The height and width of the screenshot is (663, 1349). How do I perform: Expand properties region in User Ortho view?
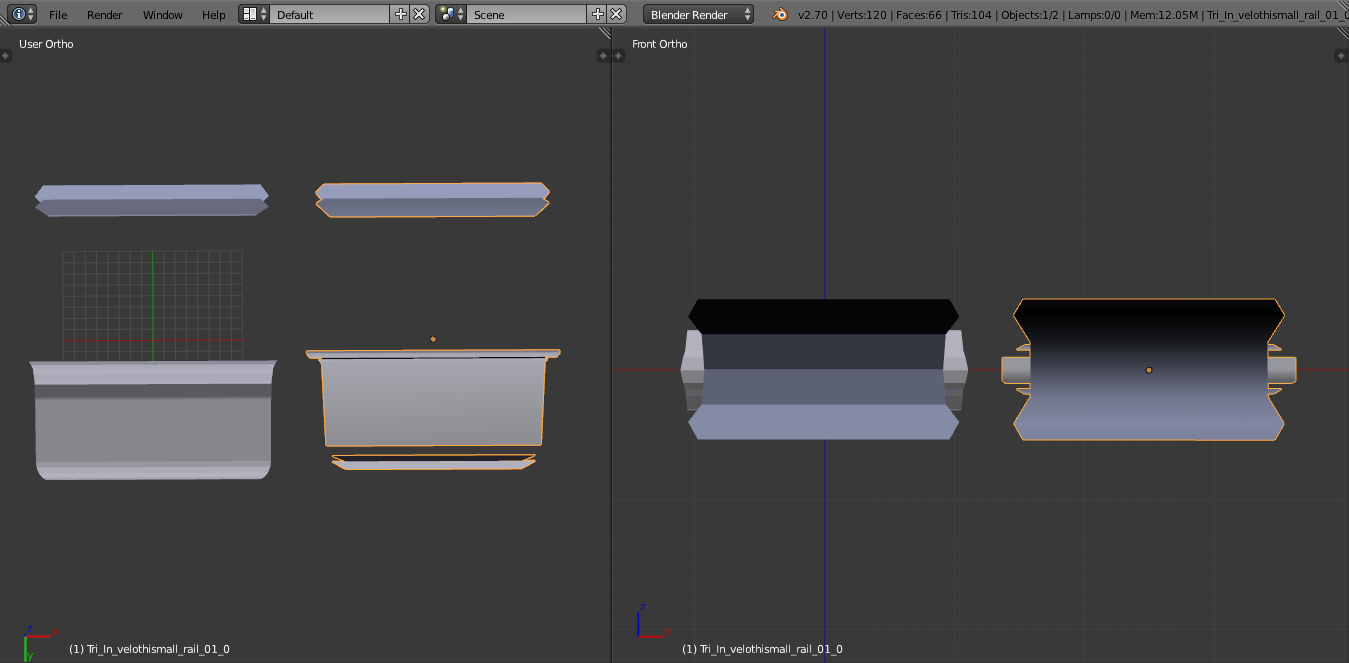pyautogui.click(x=604, y=57)
